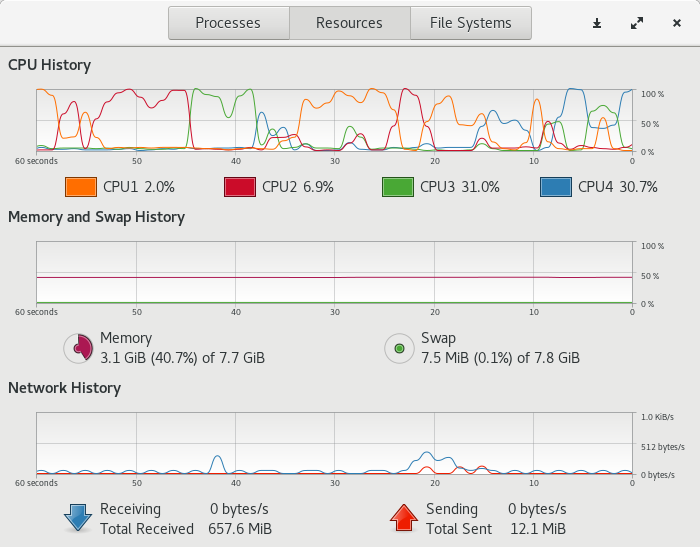Click inside the Network History graph
Image resolution: width=700 pixels, height=547 pixels.
click(334, 443)
